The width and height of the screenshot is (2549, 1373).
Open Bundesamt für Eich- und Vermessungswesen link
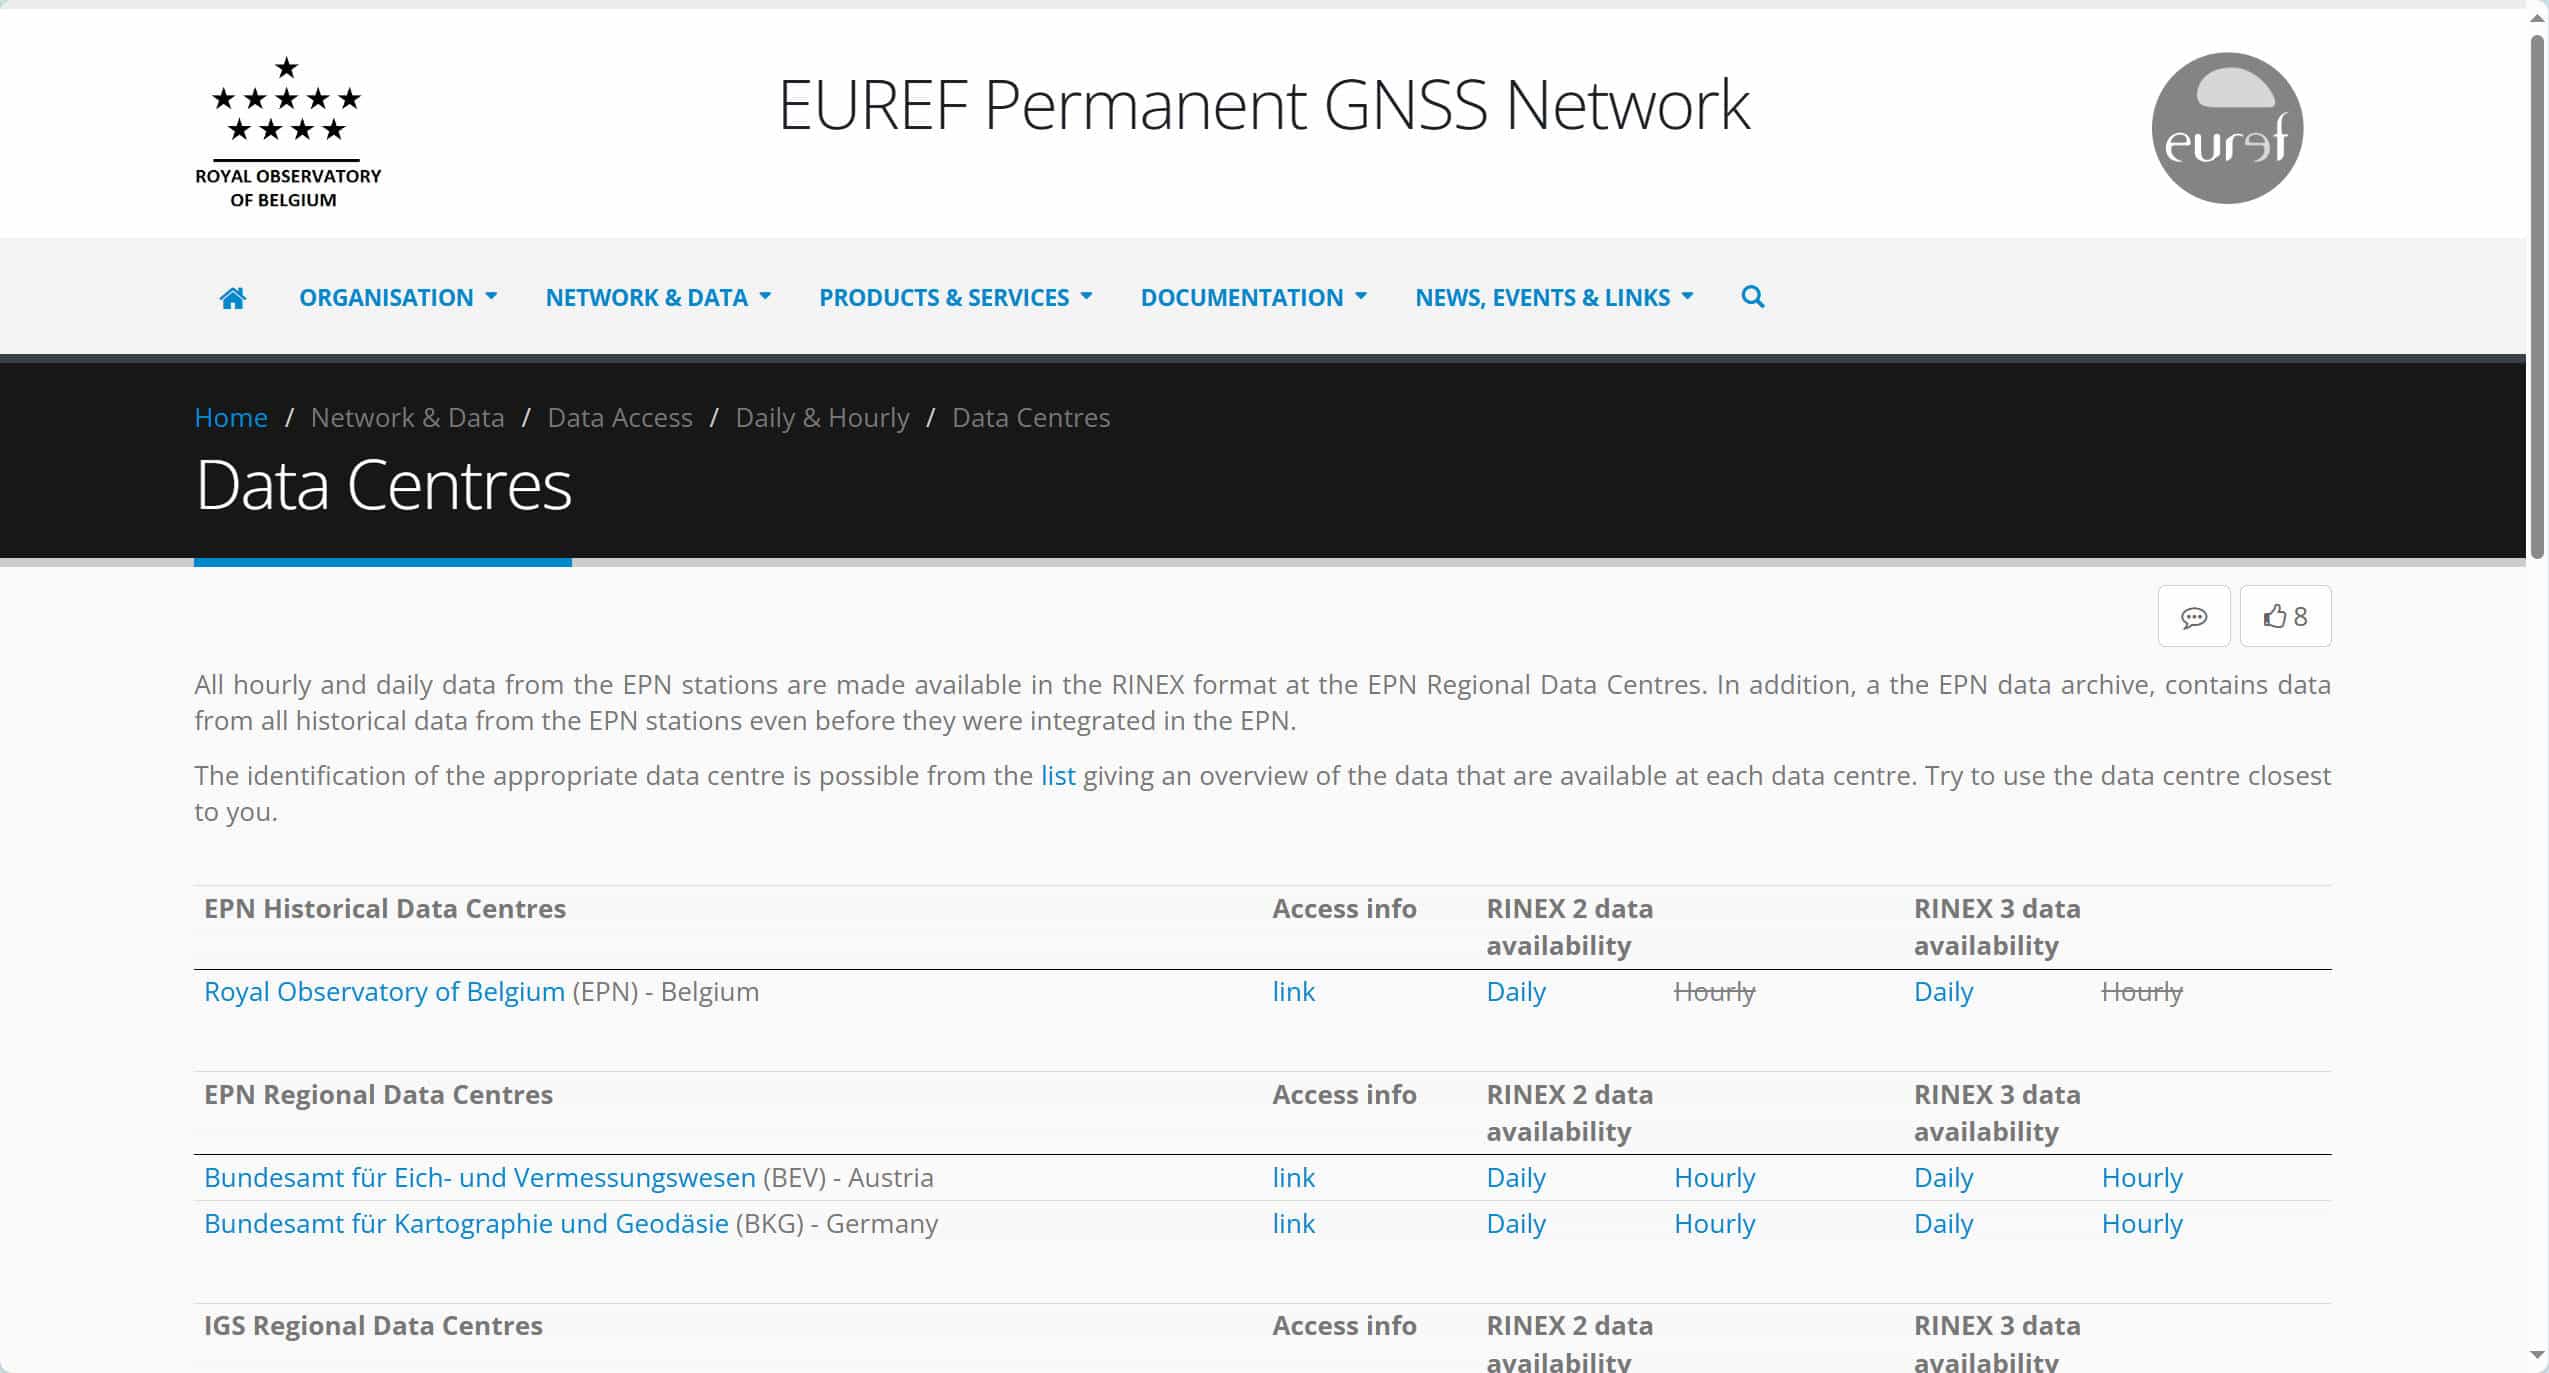point(479,1178)
